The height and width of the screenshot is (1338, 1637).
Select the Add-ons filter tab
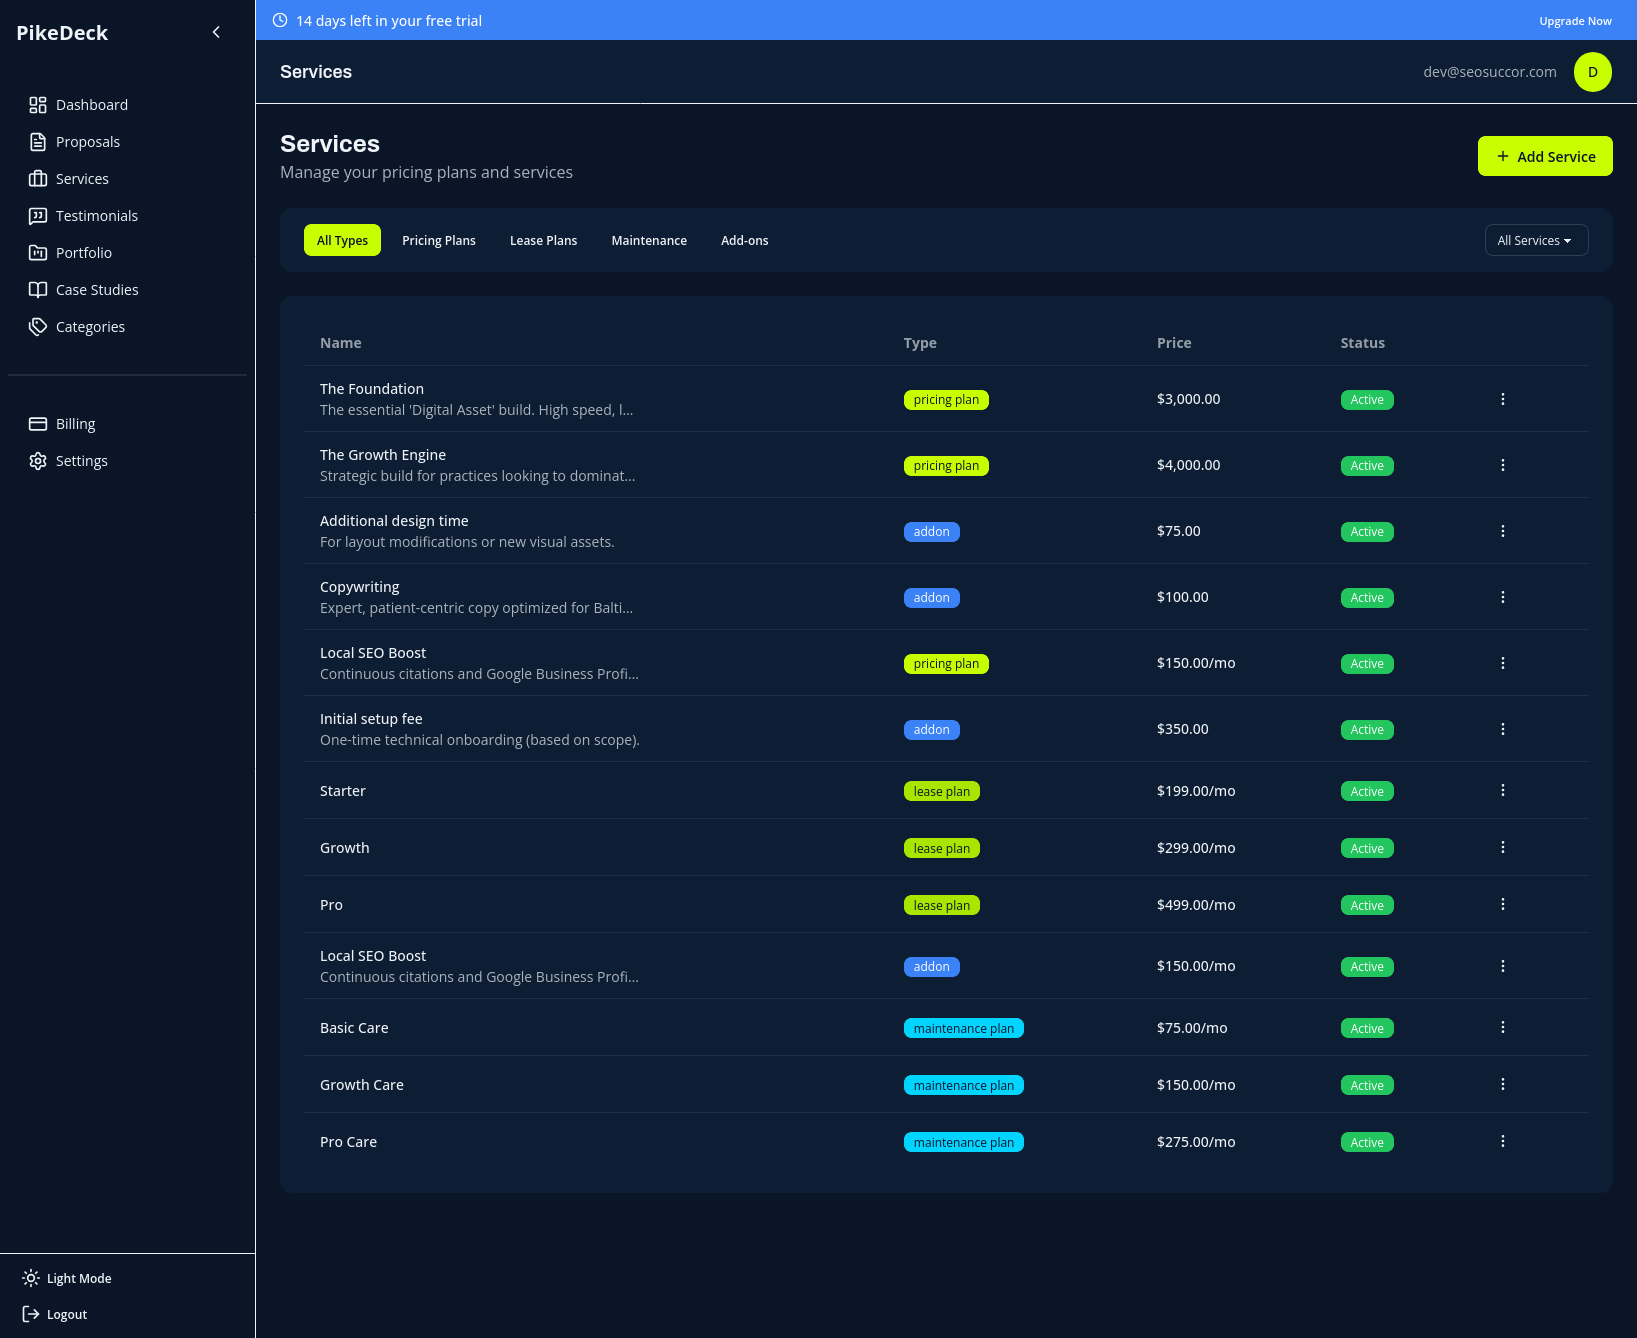744,240
